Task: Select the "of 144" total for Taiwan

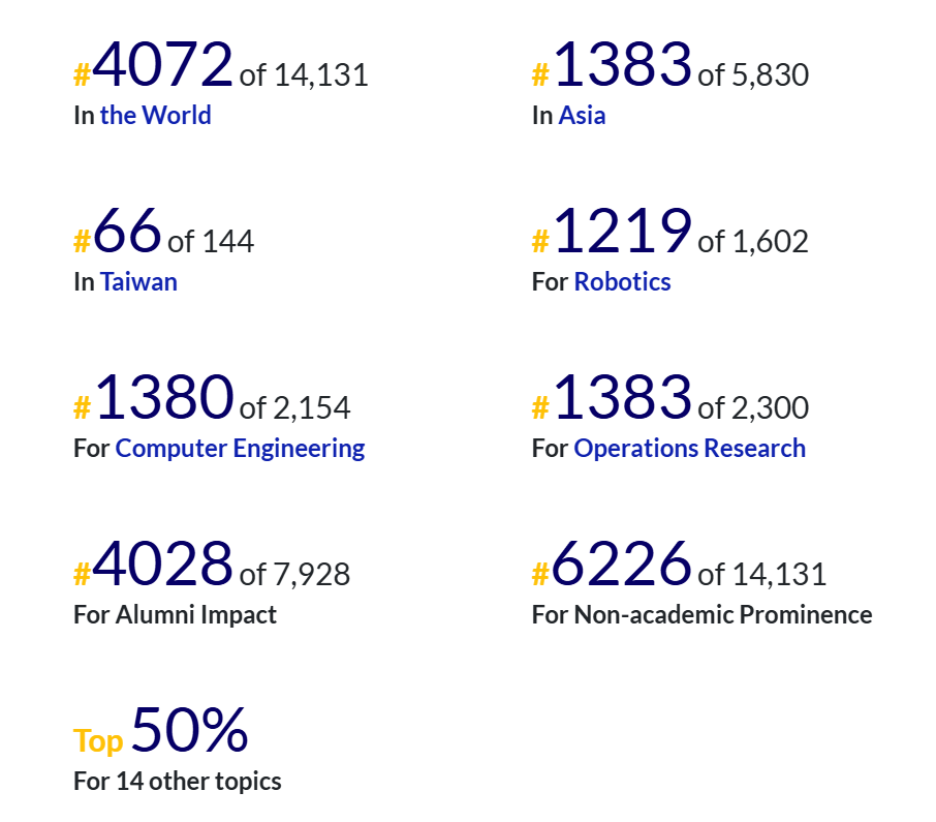Action: 211,241
